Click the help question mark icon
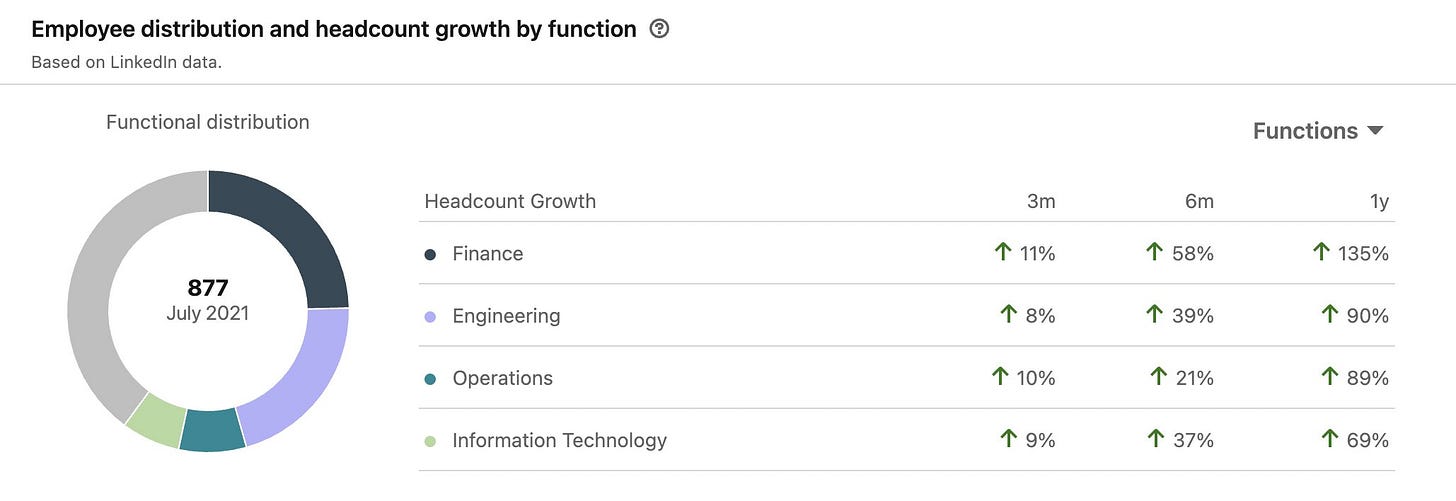The width and height of the screenshot is (1456, 501). click(659, 29)
